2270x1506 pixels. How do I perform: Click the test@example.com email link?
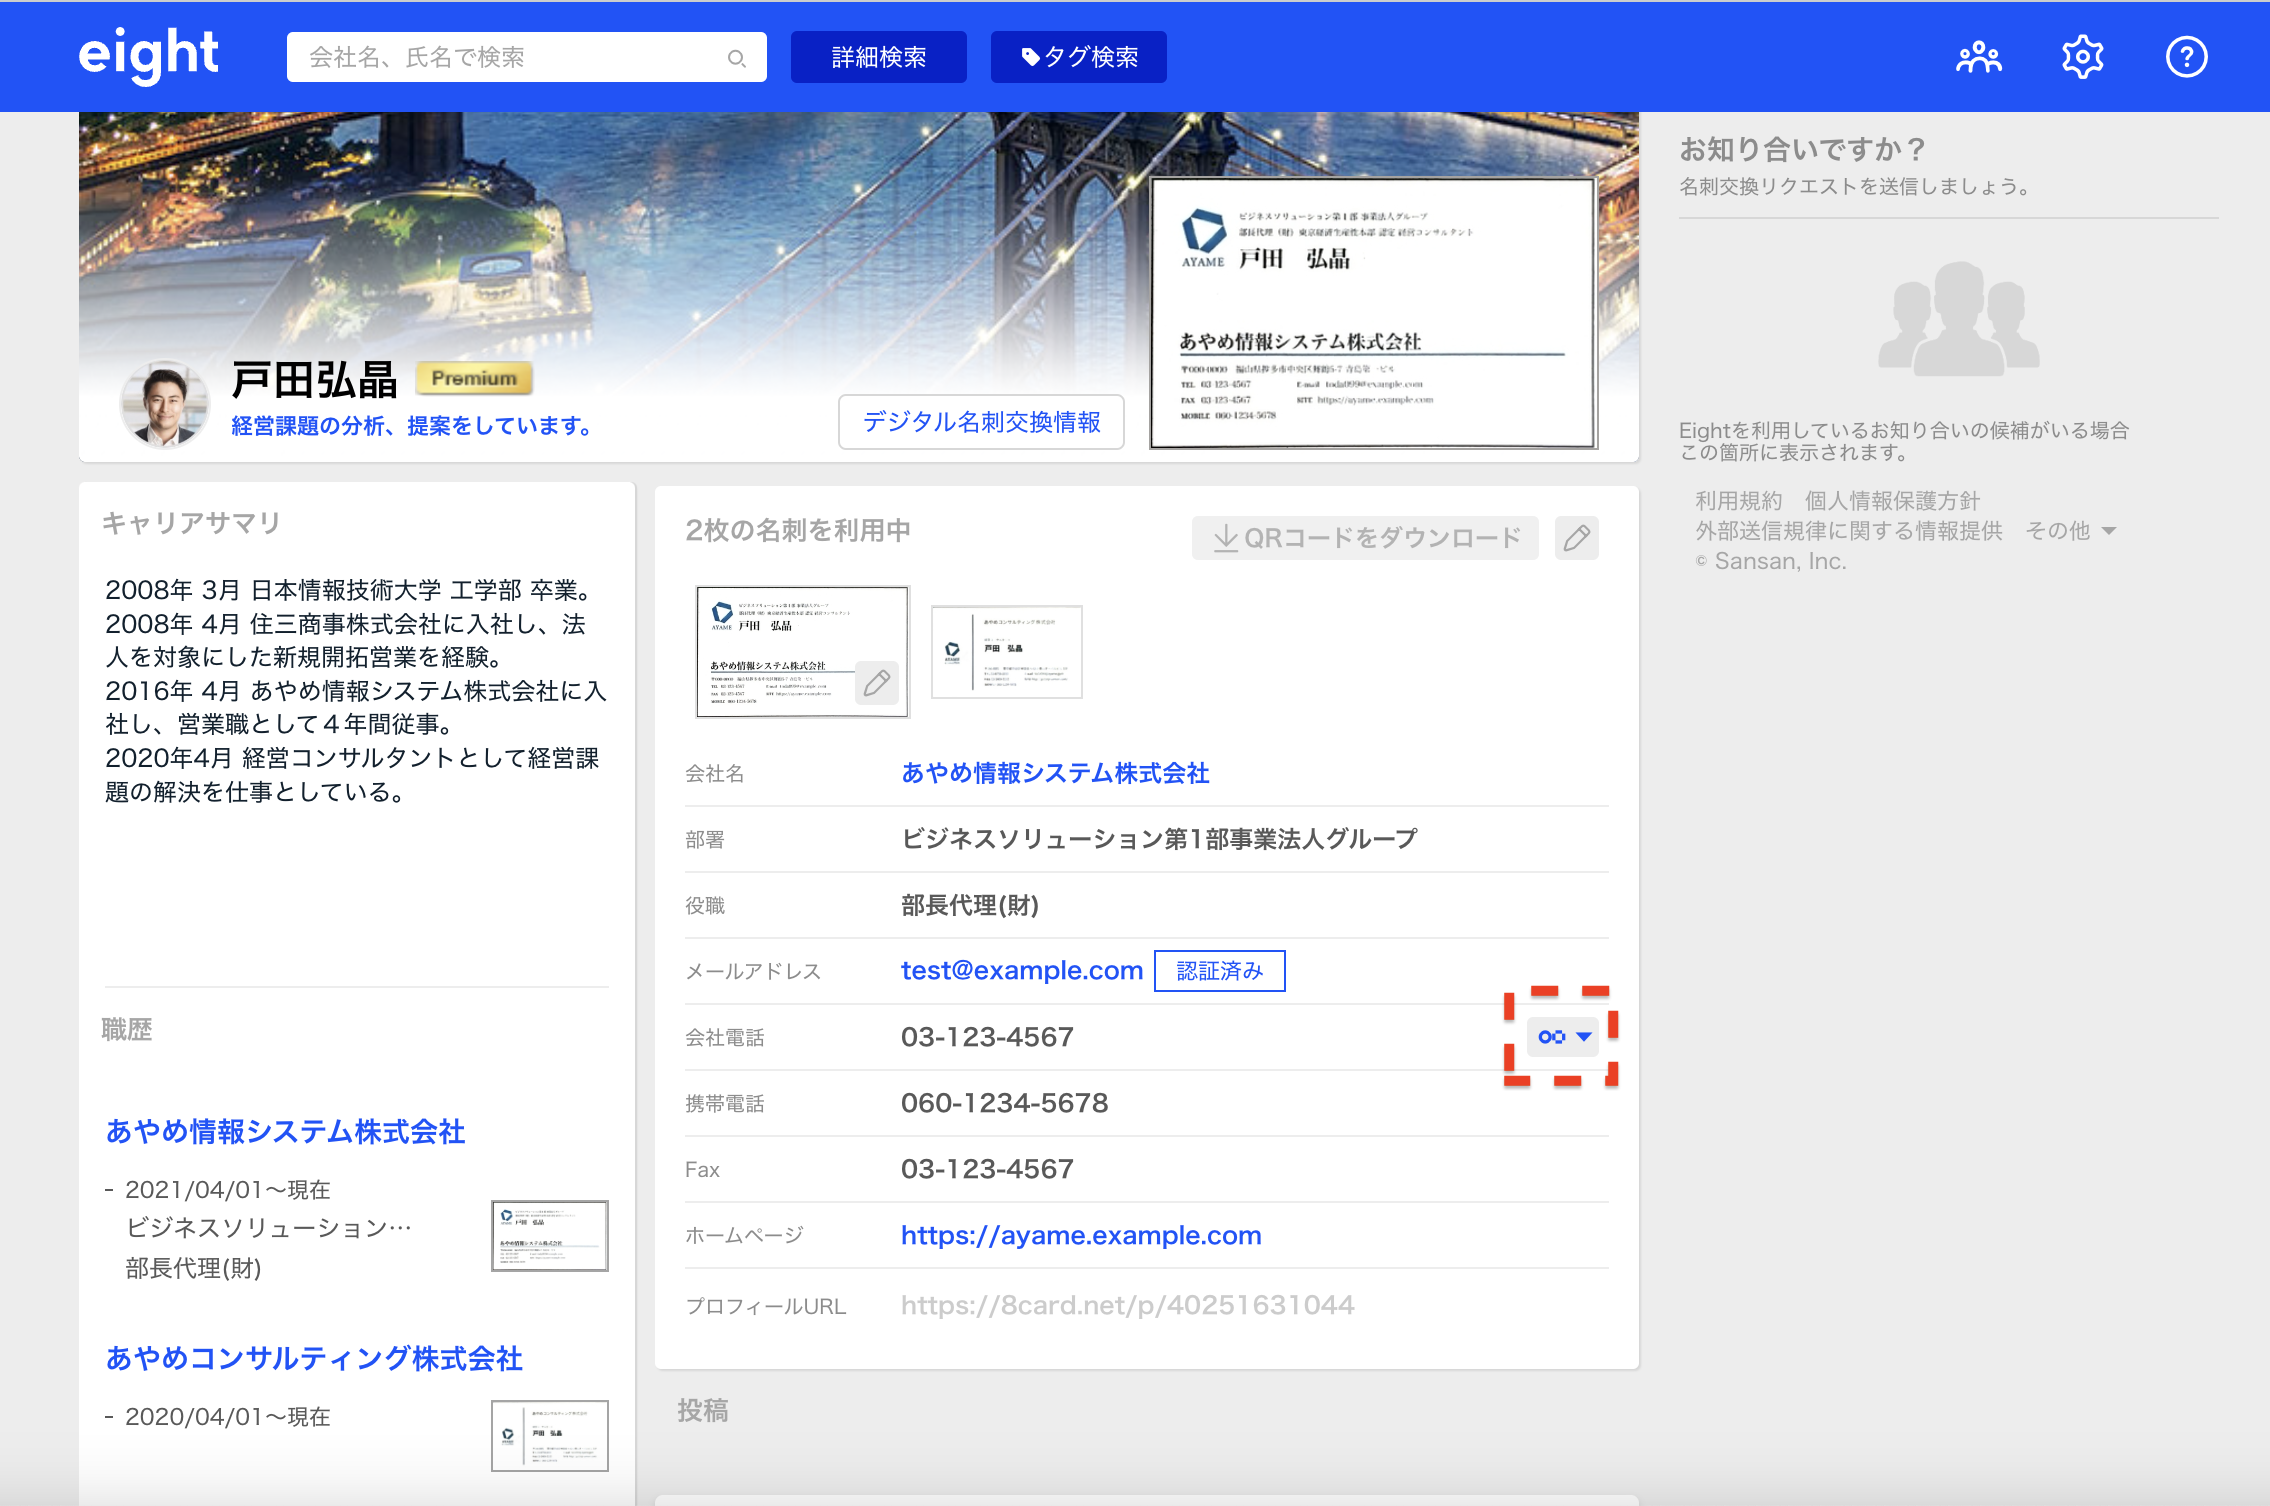pyautogui.click(x=1021, y=970)
